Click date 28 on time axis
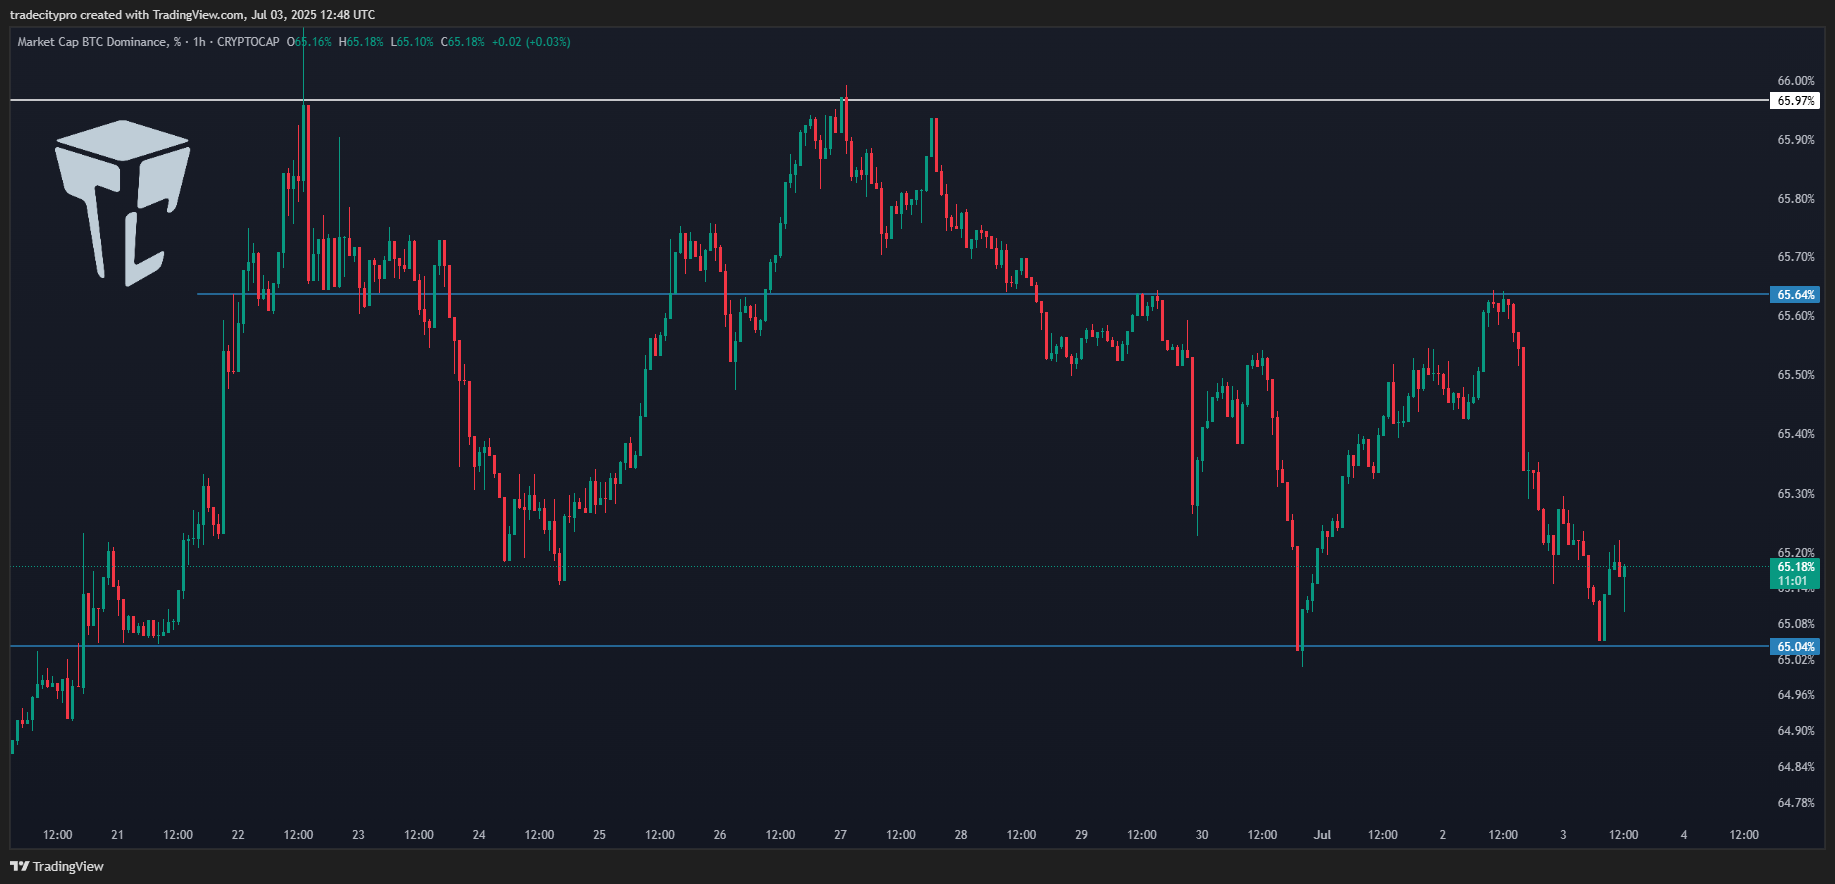The height and width of the screenshot is (884, 1835). coord(961,835)
